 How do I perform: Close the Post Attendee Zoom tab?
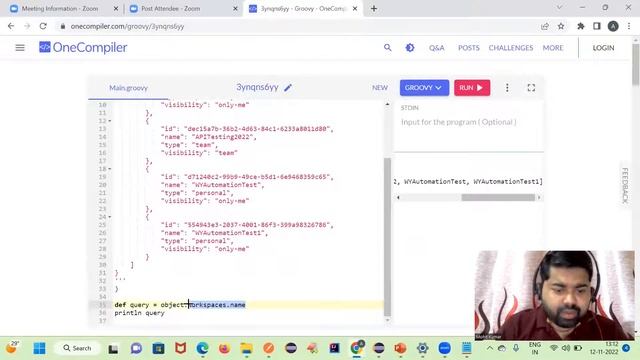click(235, 9)
